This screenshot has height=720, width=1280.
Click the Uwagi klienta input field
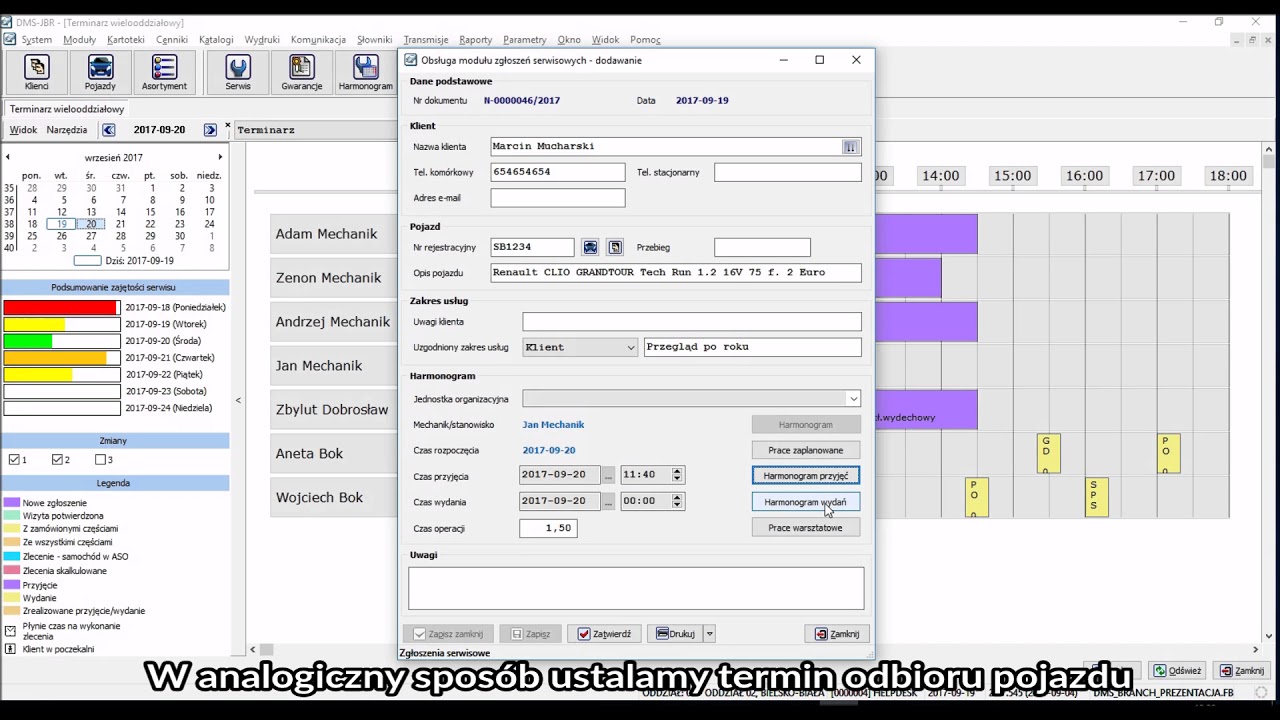pyautogui.click(x=691, y=322)
